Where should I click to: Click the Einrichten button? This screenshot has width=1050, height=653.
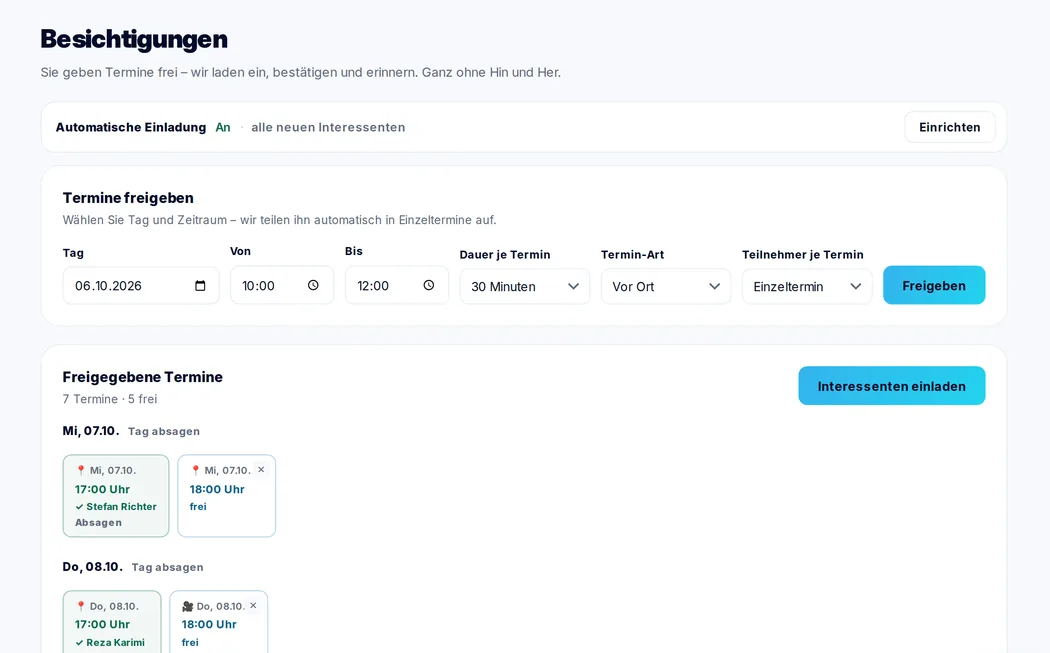point(950,127)
